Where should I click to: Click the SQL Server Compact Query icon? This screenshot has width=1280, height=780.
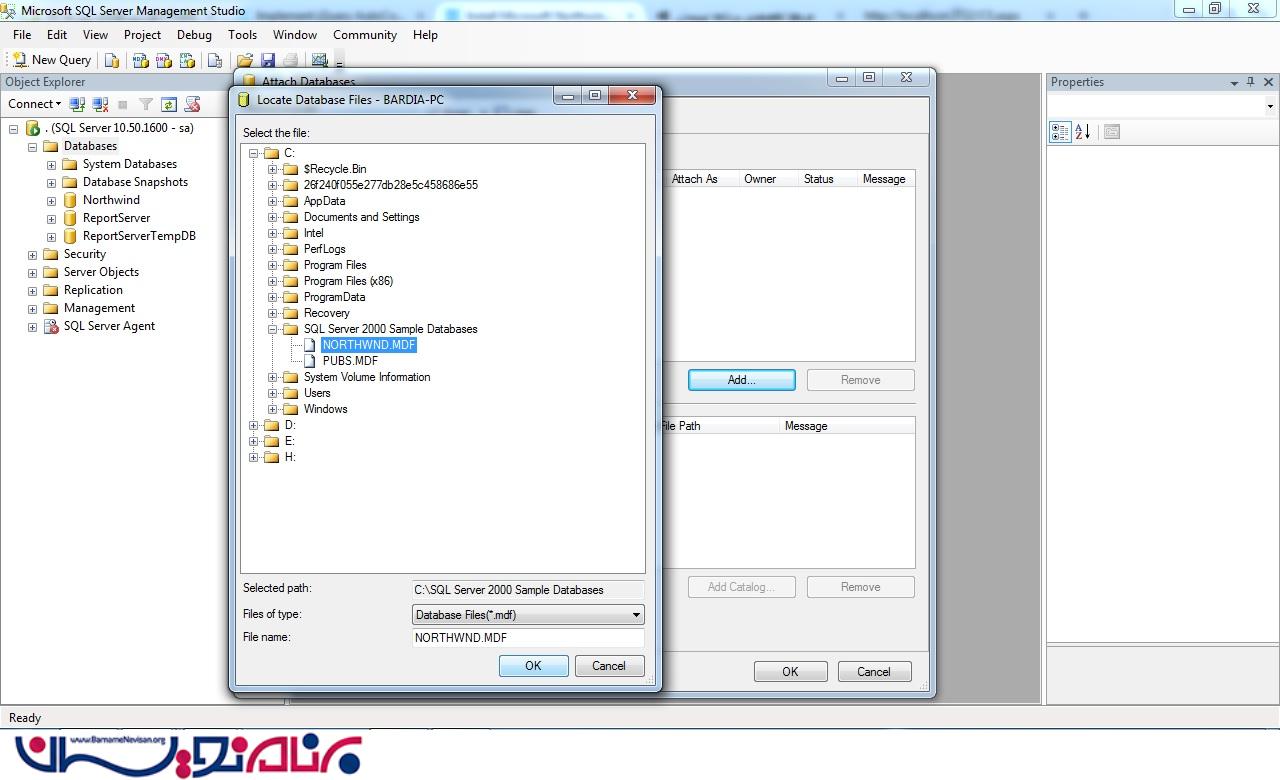[x=215, y=60]
